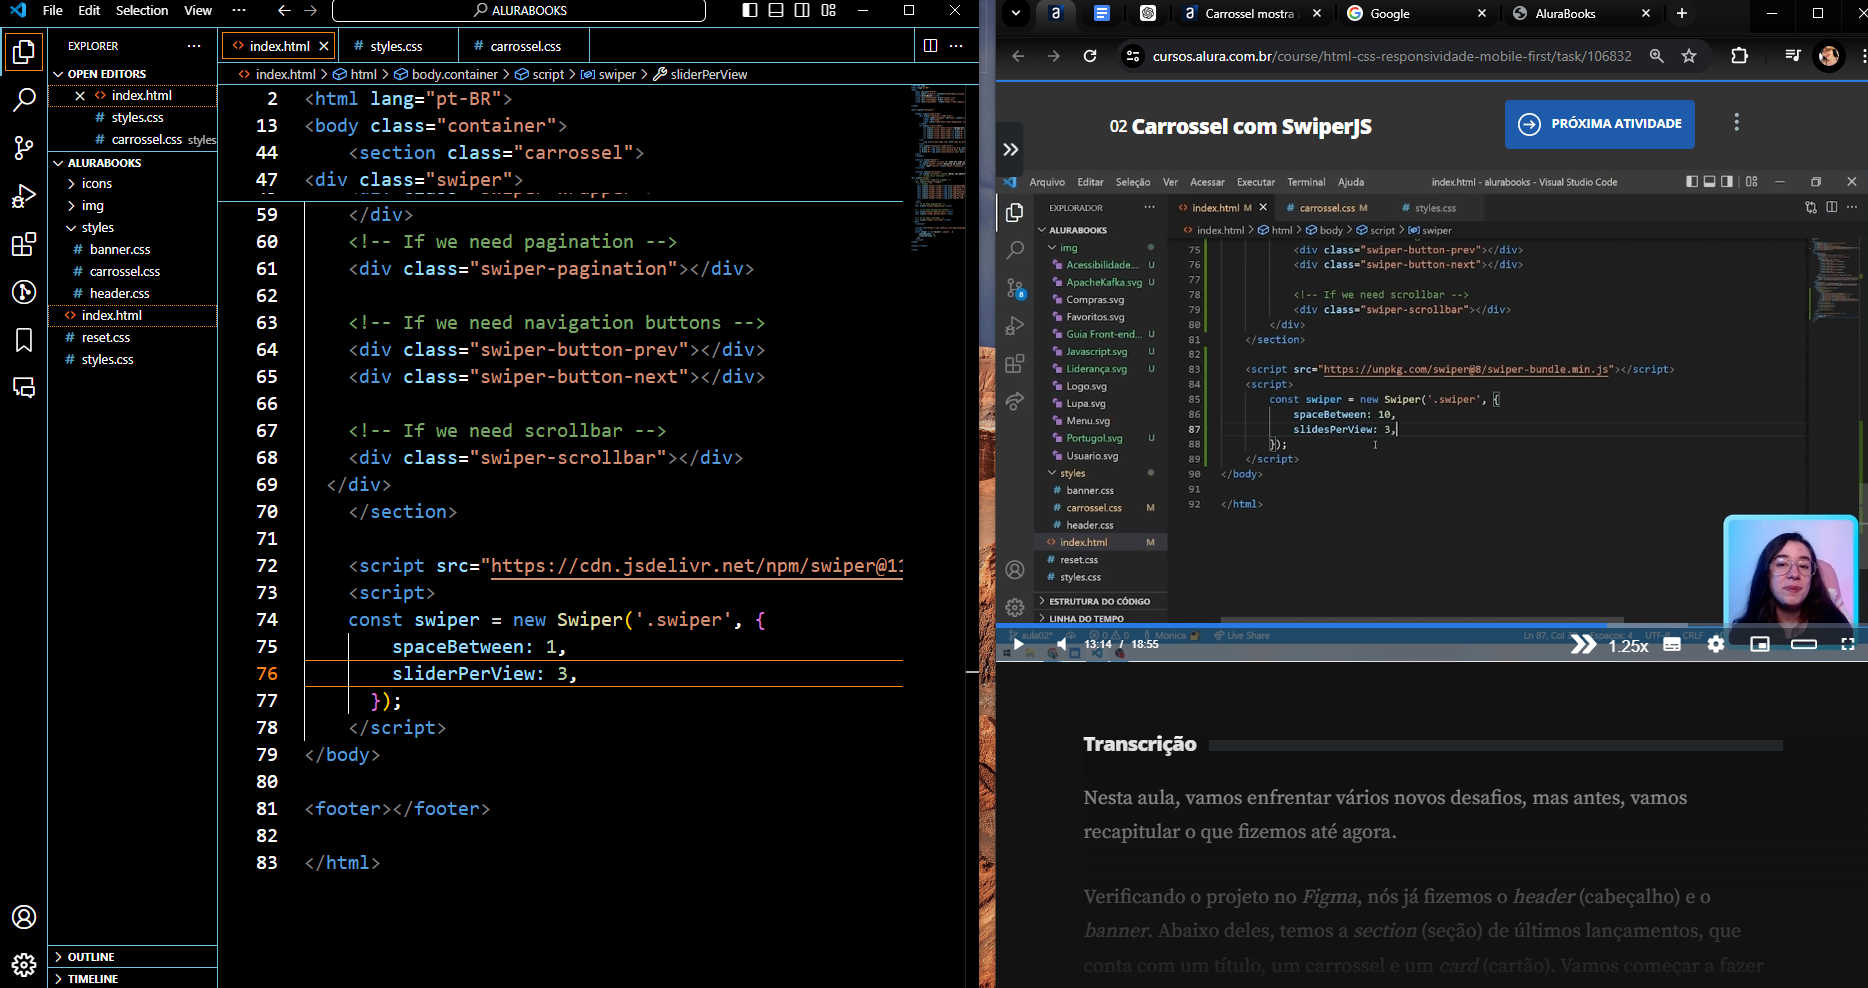Open the Manage gear in activity bar
Screen dimensions: 1868x988
pos(24,965)
